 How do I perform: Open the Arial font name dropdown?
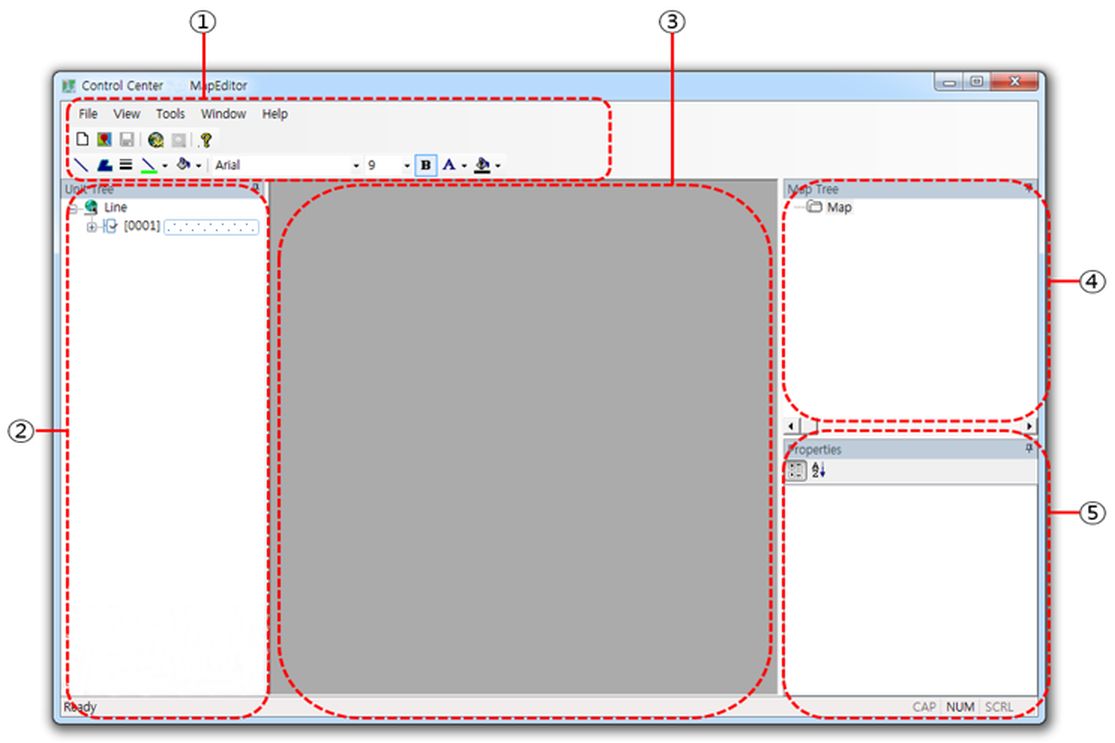(x=356, y=166)
